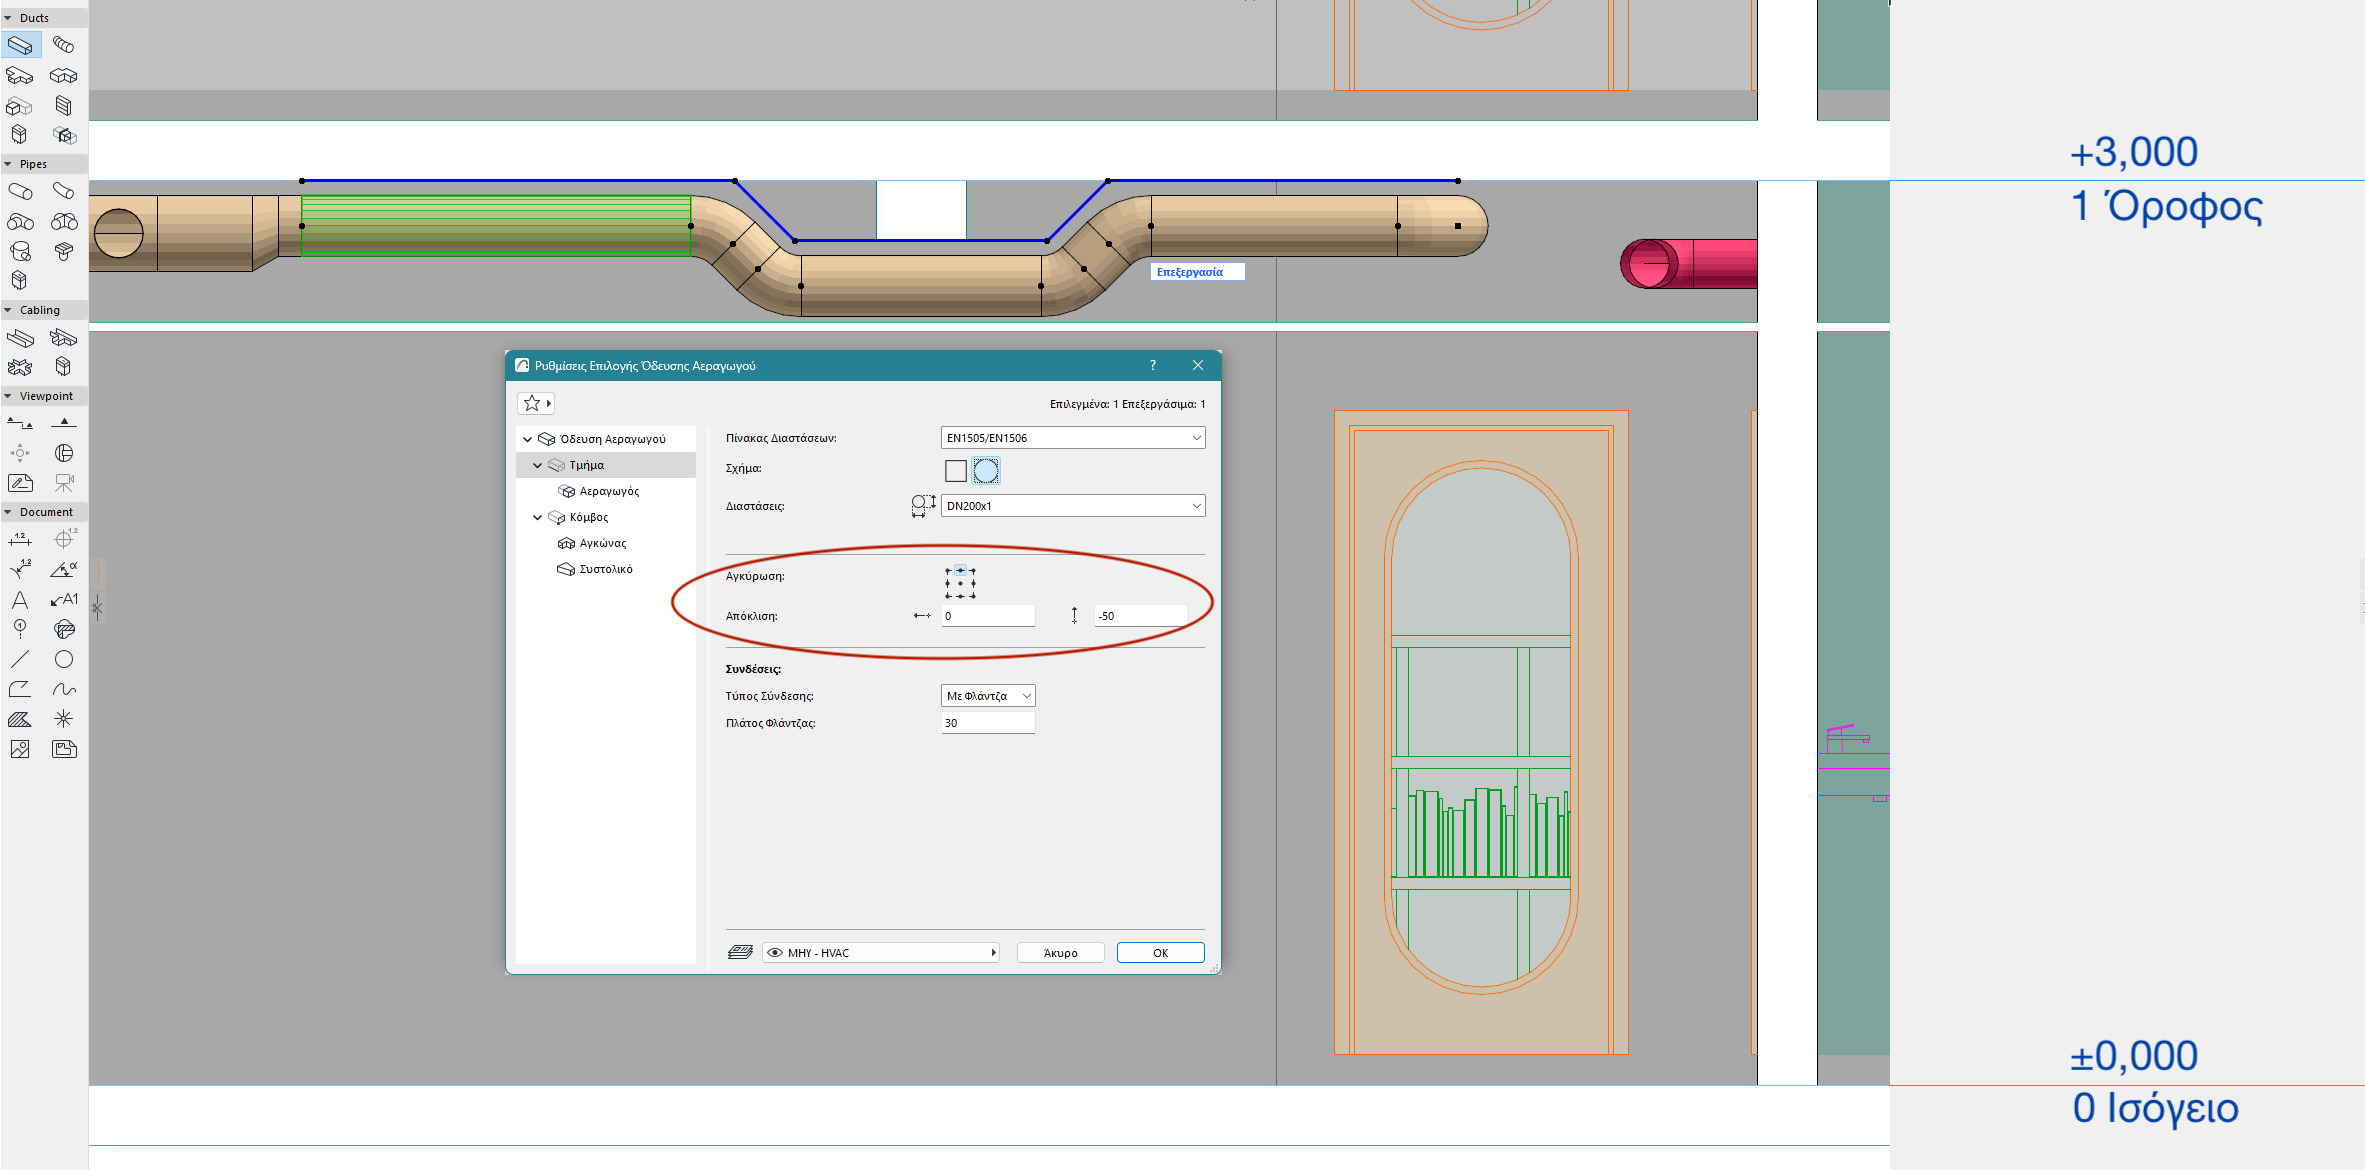Select the Label tool with A1 arrow
Screen dimensions: 2365x1170
pyautogui.click(x=64, y=600)
